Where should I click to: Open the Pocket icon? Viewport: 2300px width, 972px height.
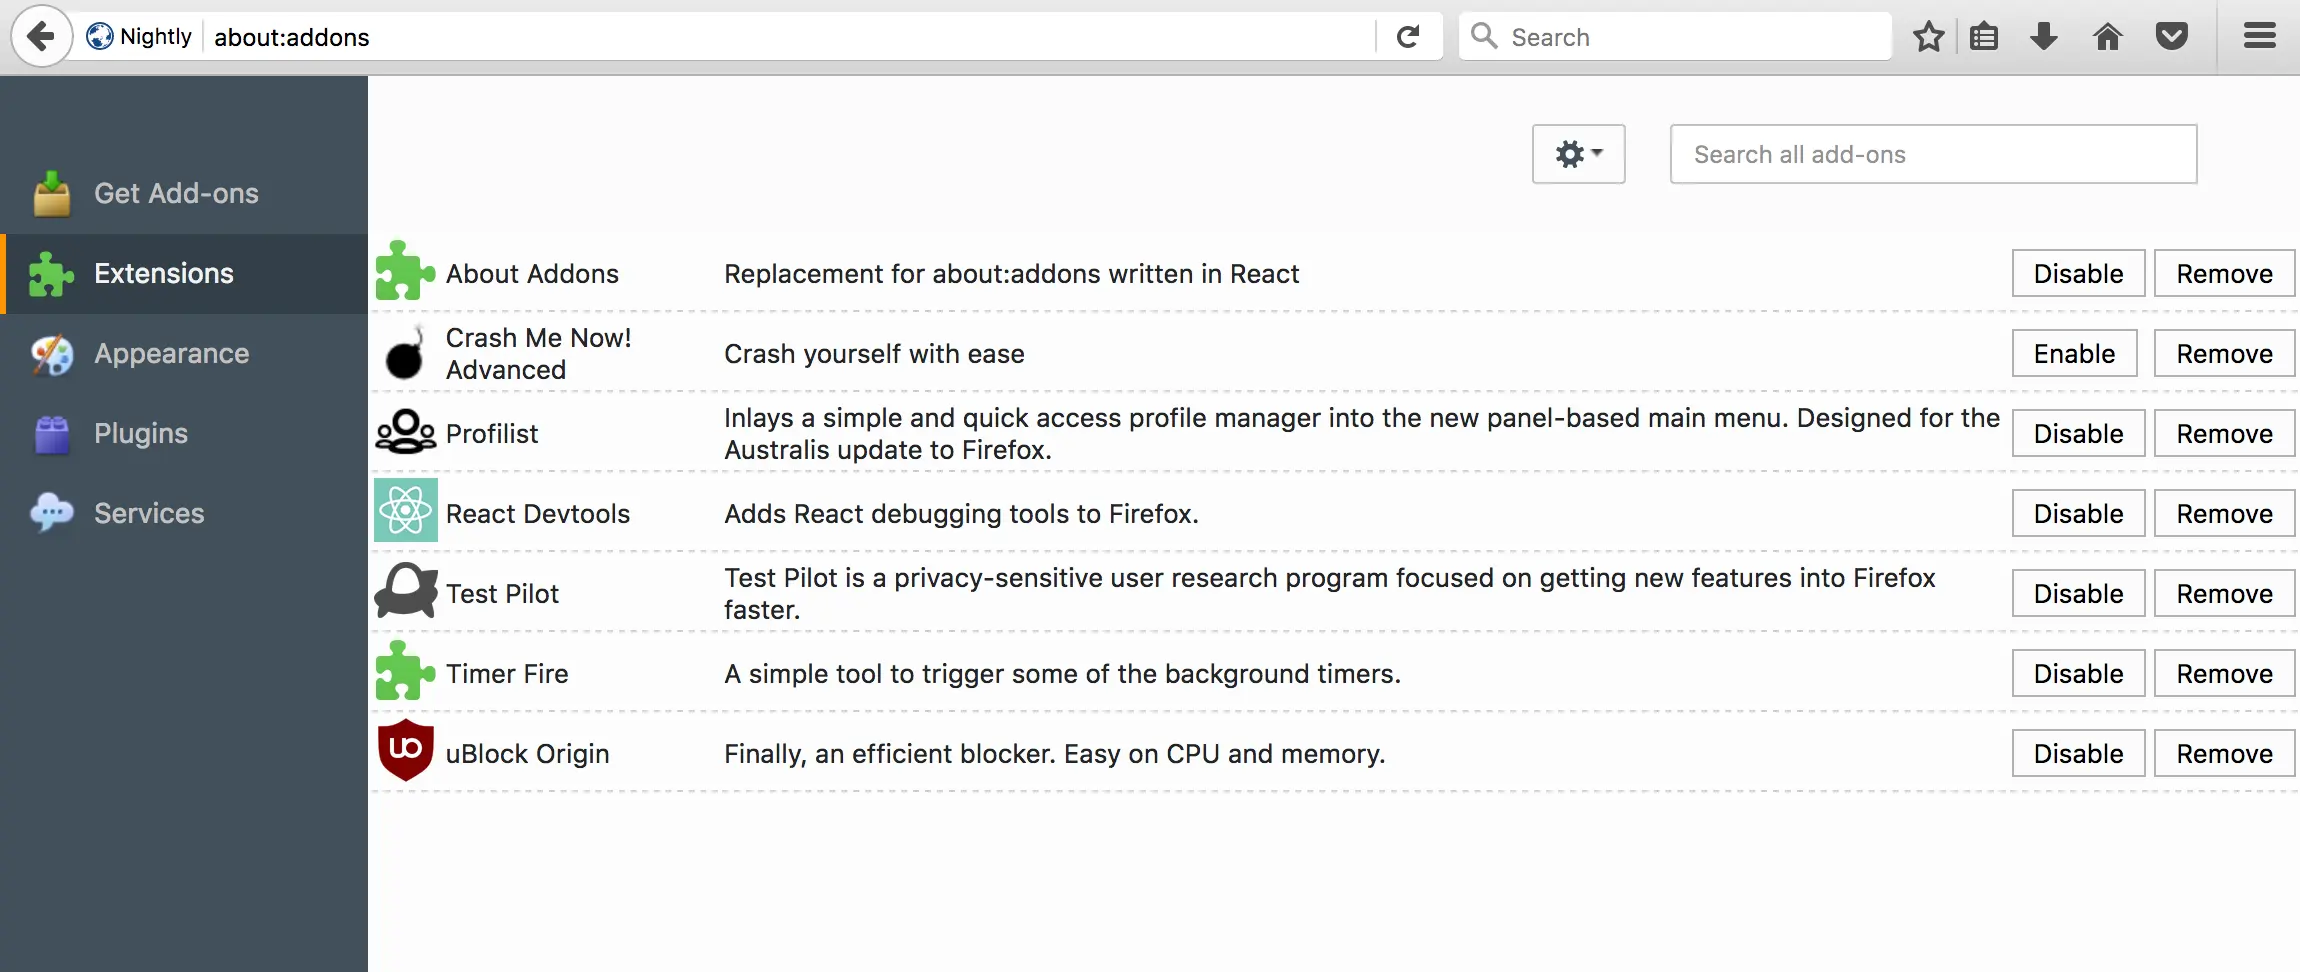[2171, 37]
